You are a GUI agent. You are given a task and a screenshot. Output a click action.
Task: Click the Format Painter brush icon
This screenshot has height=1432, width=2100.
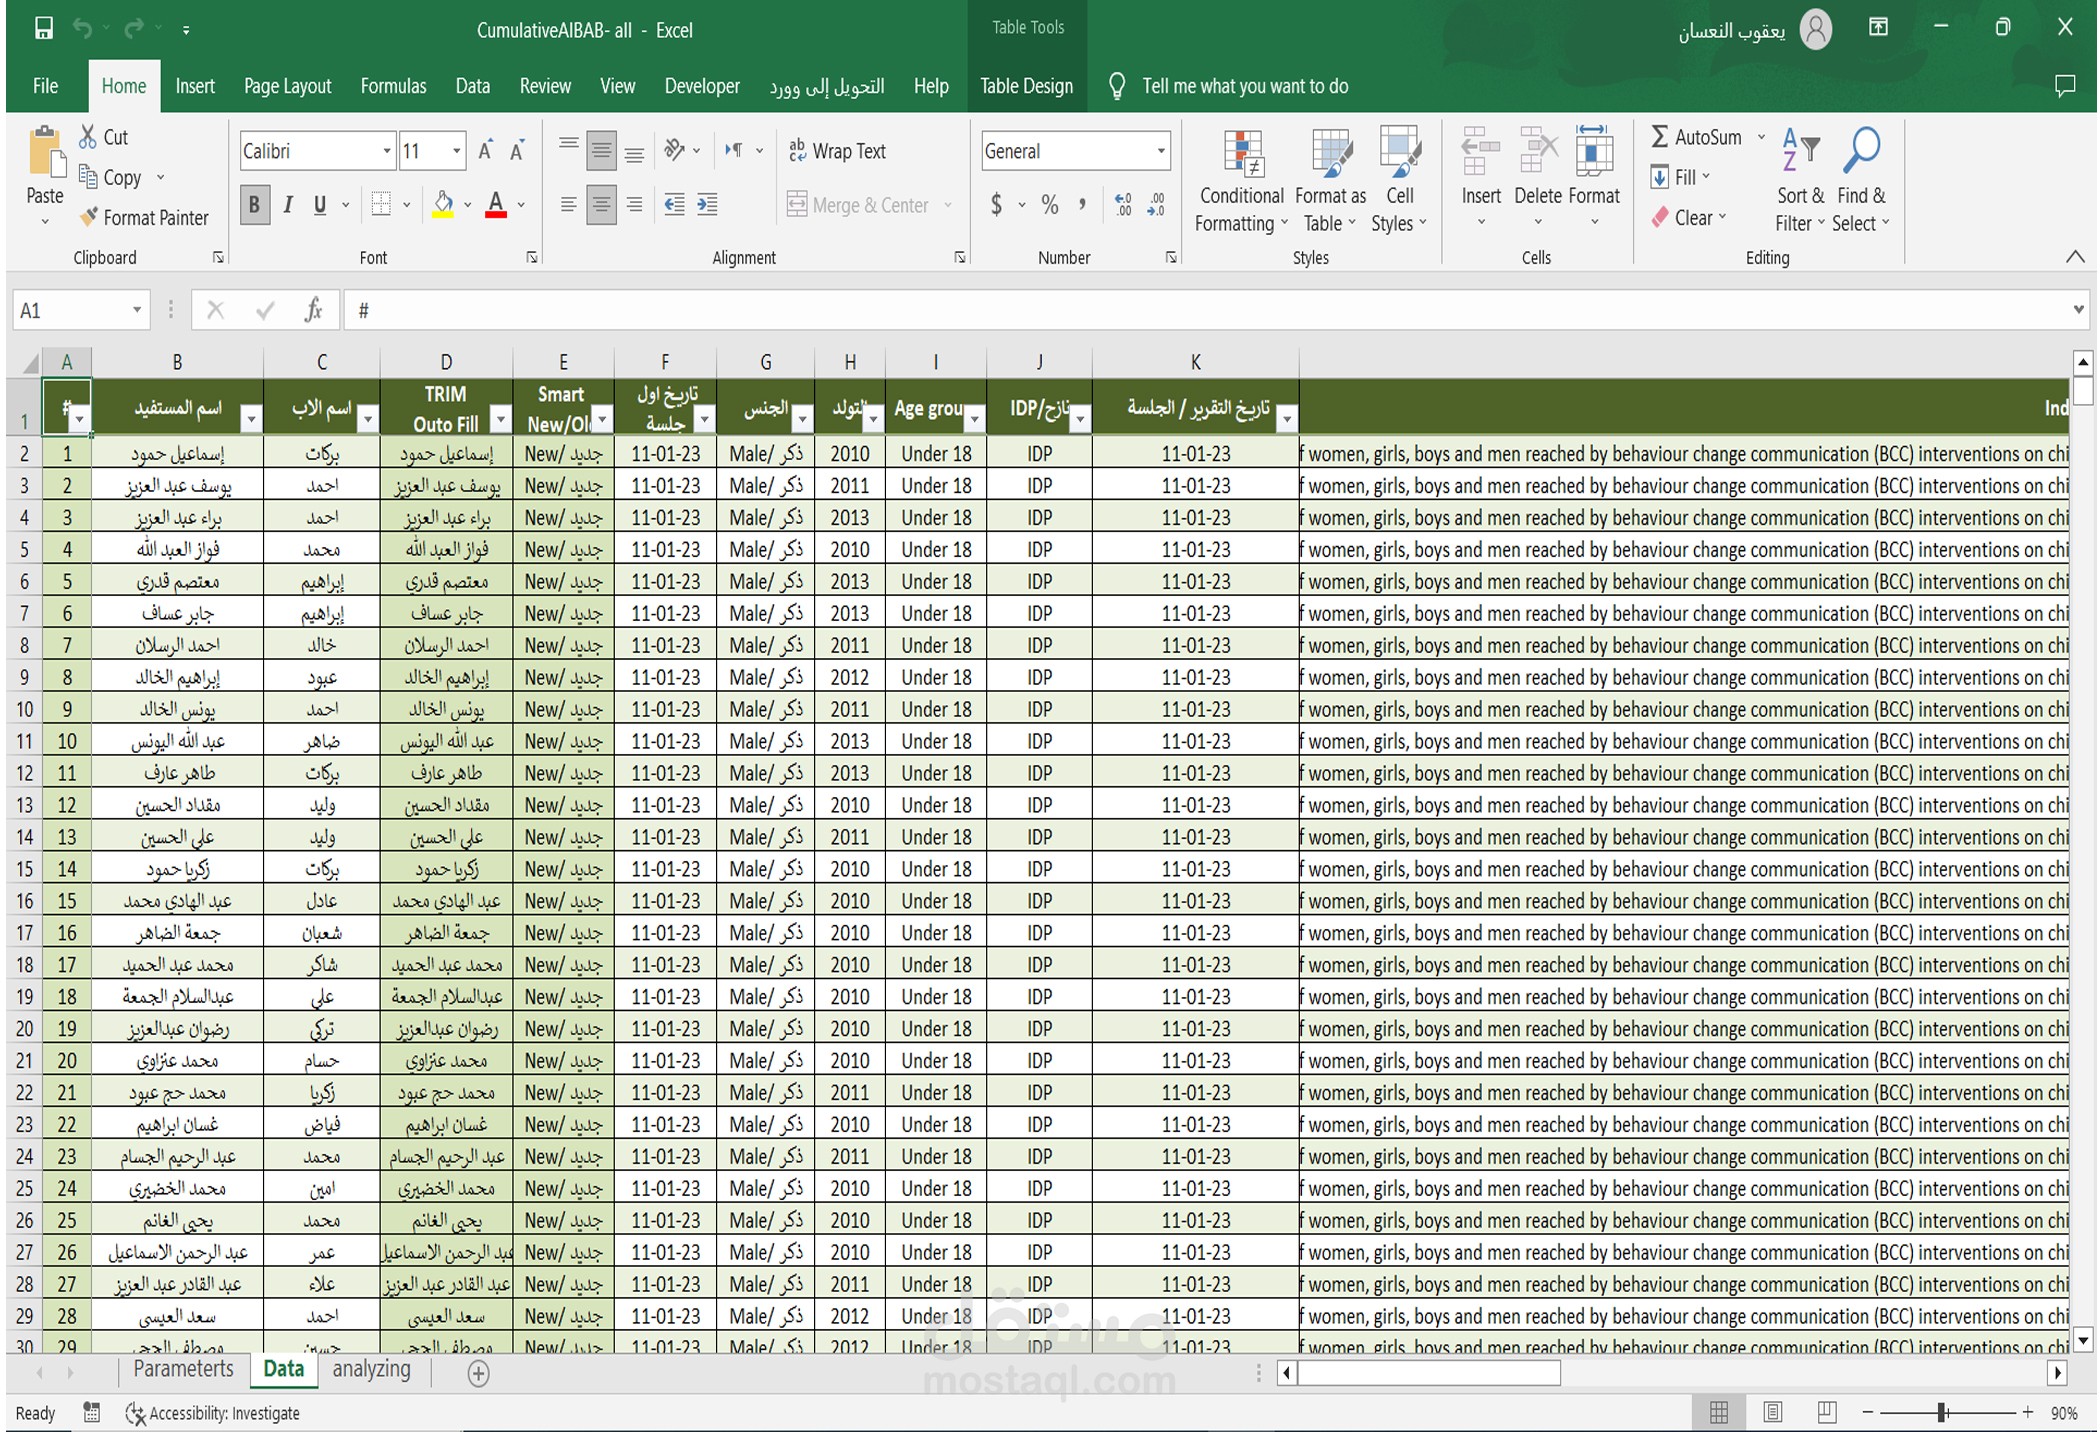click(x=90, y=217)
